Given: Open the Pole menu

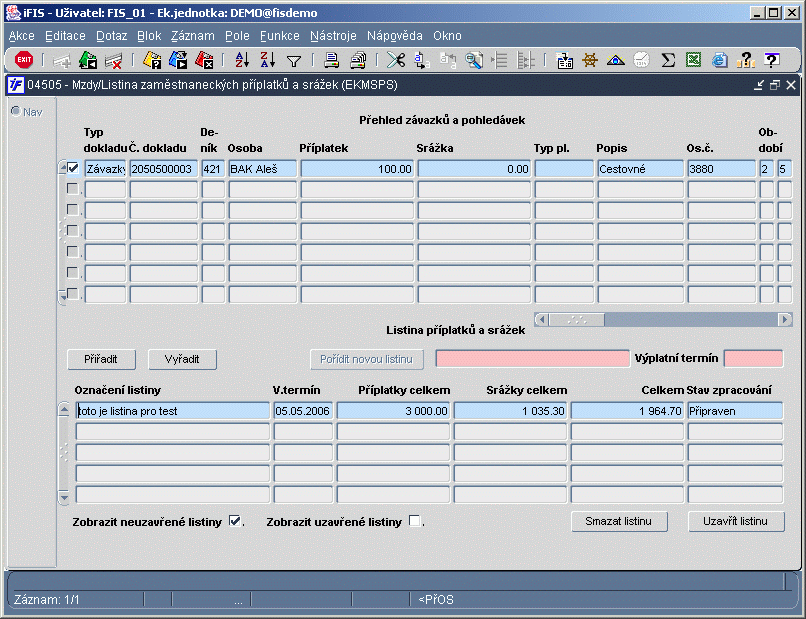Looking at the screenshot, I should [x=237, y=36].
